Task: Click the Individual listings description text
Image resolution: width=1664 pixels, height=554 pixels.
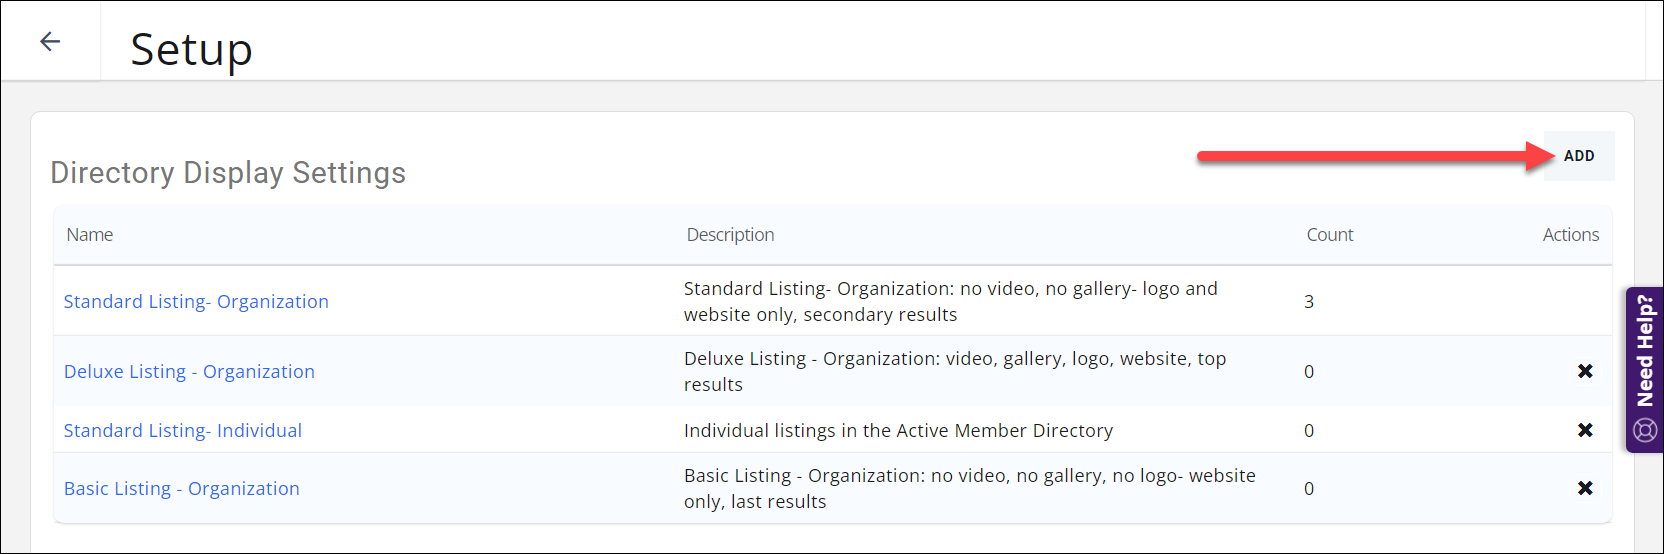Action: [898, 431]
